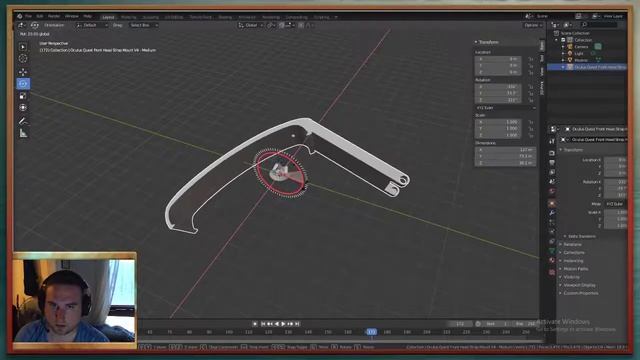Jump to the timeline start frame
The height and width of the screenshot is (360, 640).
point(263,324)
